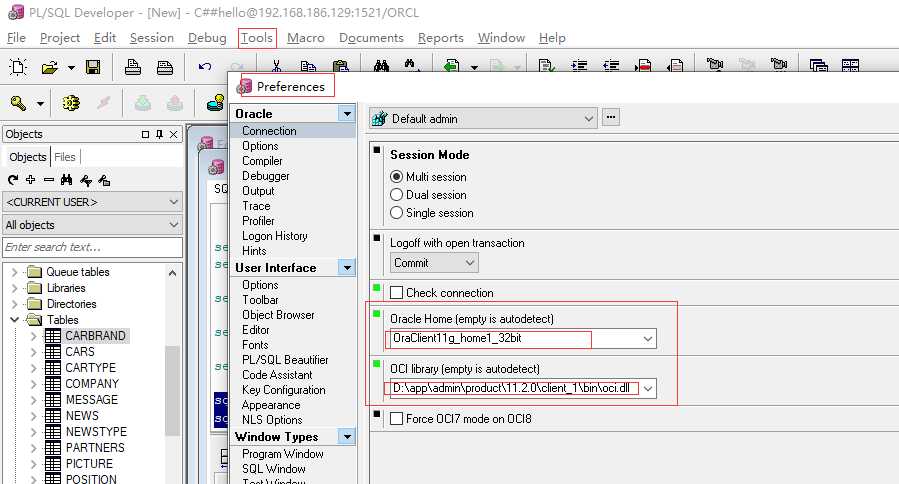
Task: Open the Logoff Commit dropdown
Action: click(470, 263)
